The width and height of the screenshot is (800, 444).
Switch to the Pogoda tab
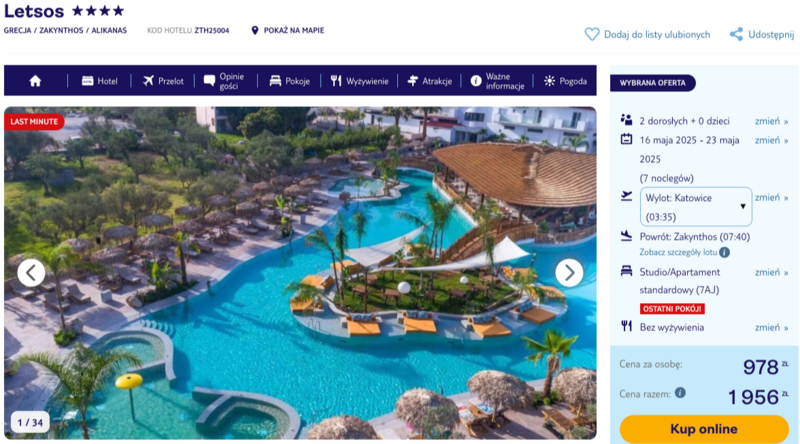pos(565,81)
